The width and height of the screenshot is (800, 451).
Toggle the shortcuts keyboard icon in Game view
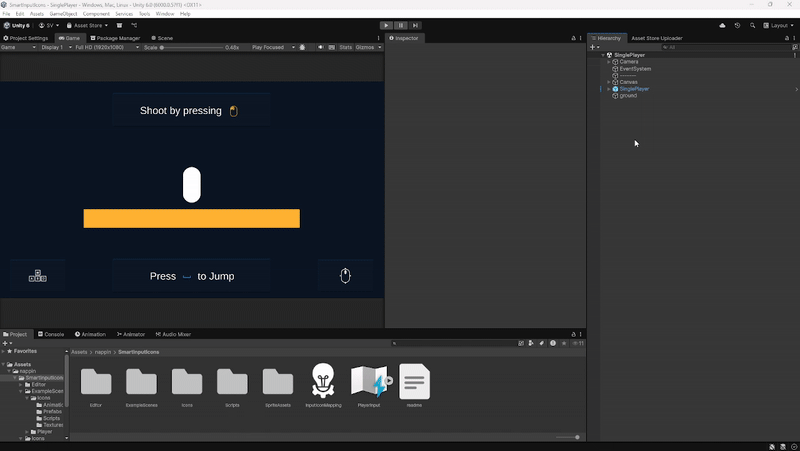pyautogui.click(x=332, y=47)
